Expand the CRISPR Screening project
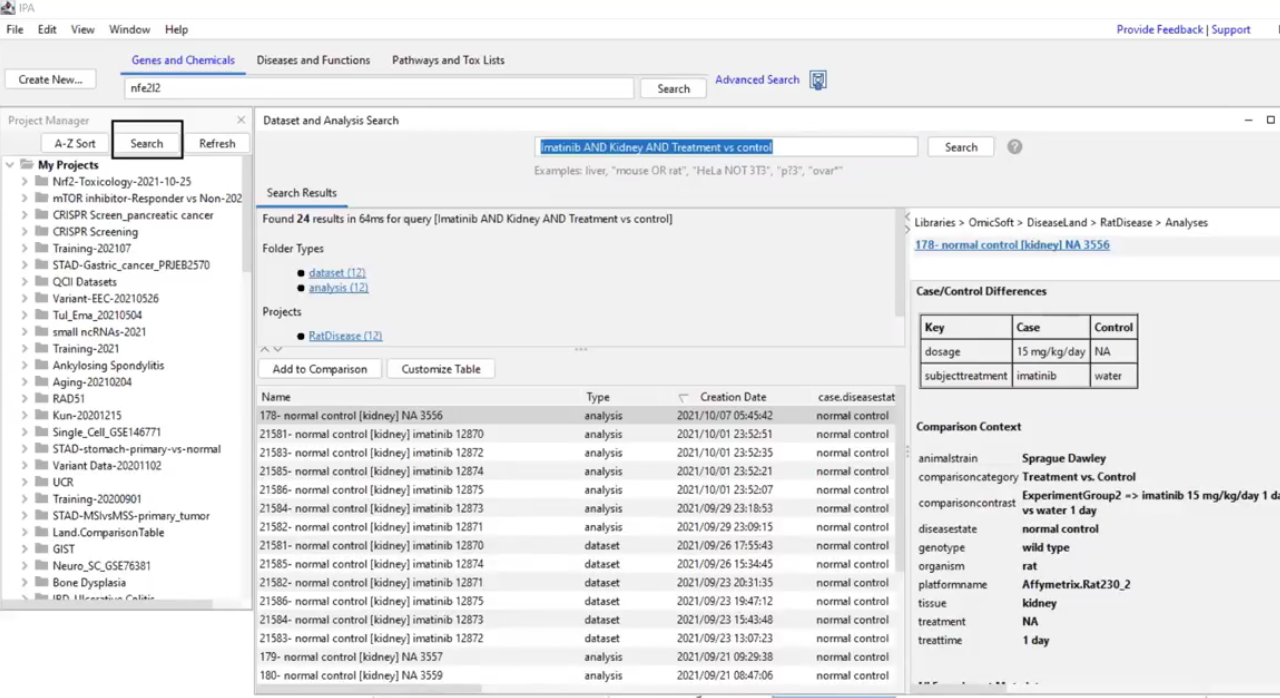 [x=25, y=232]
